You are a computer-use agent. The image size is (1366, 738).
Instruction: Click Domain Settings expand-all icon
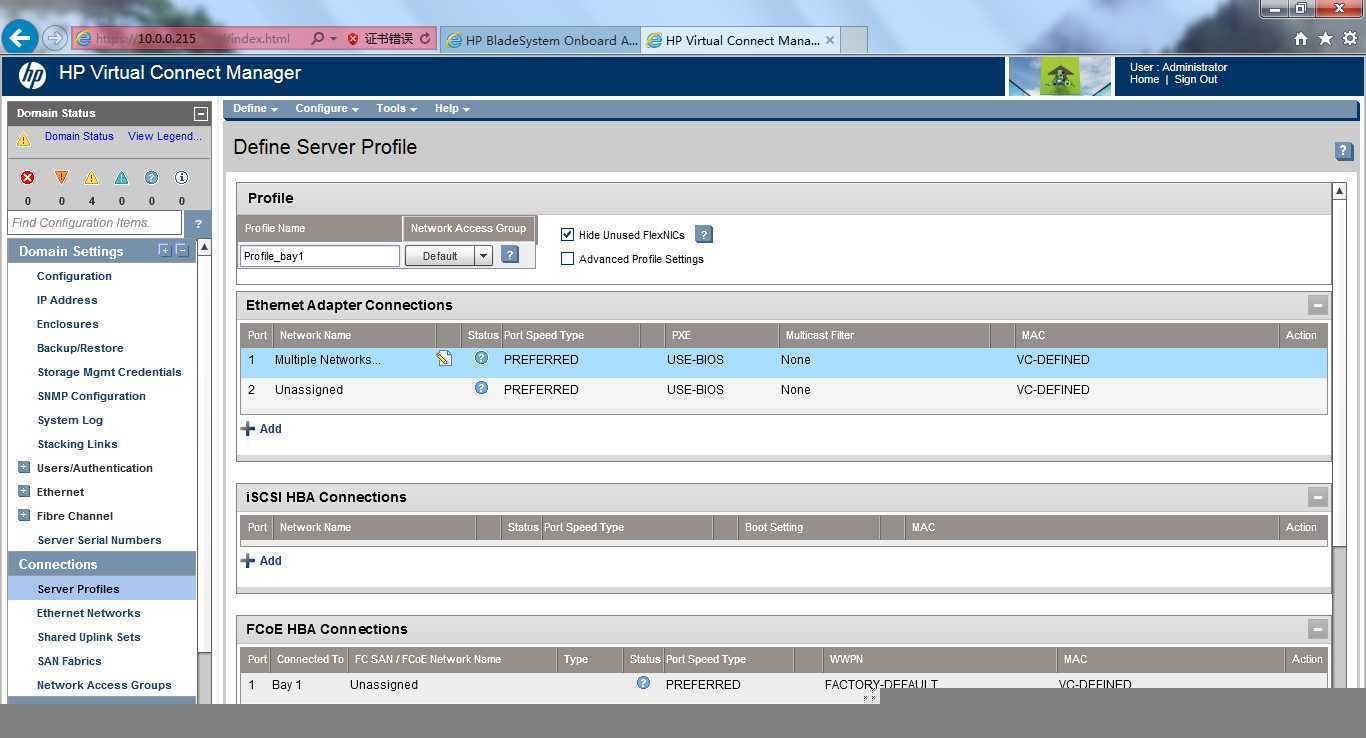point(164,250)
